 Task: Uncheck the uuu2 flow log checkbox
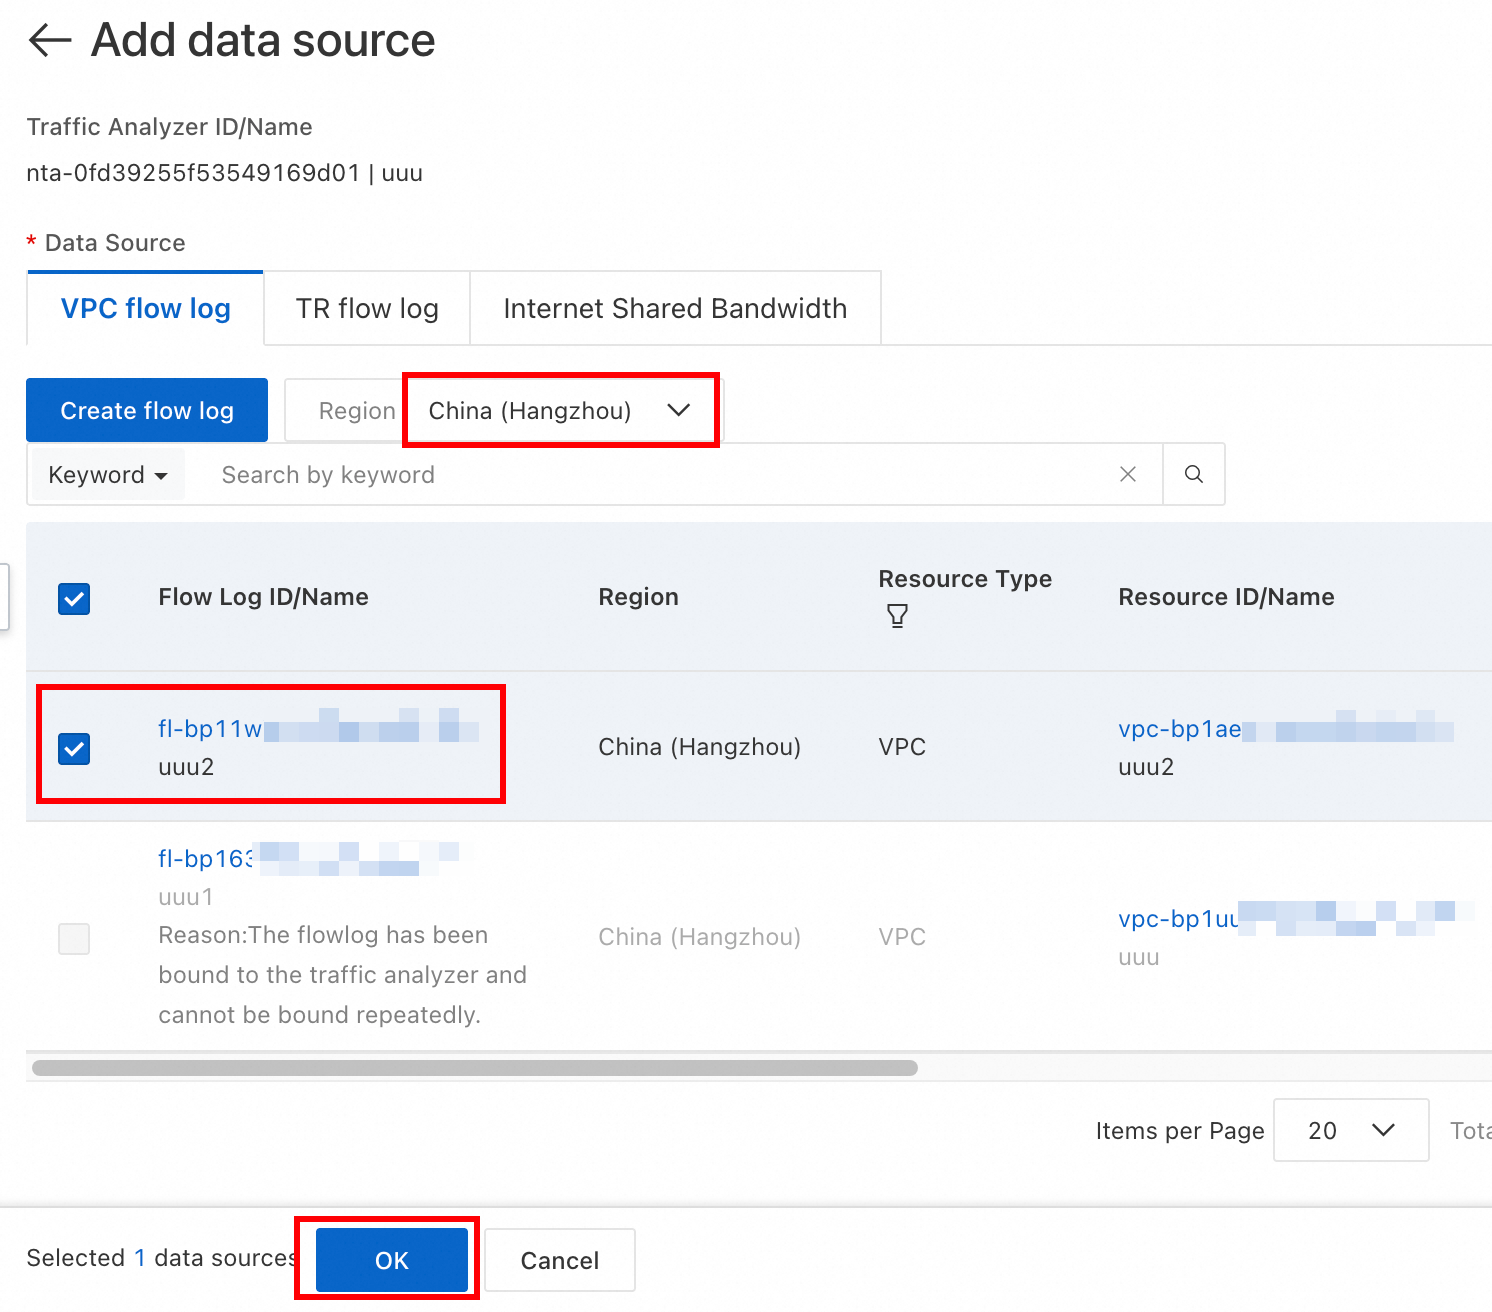pyautogui.click(x=74, y=748)
